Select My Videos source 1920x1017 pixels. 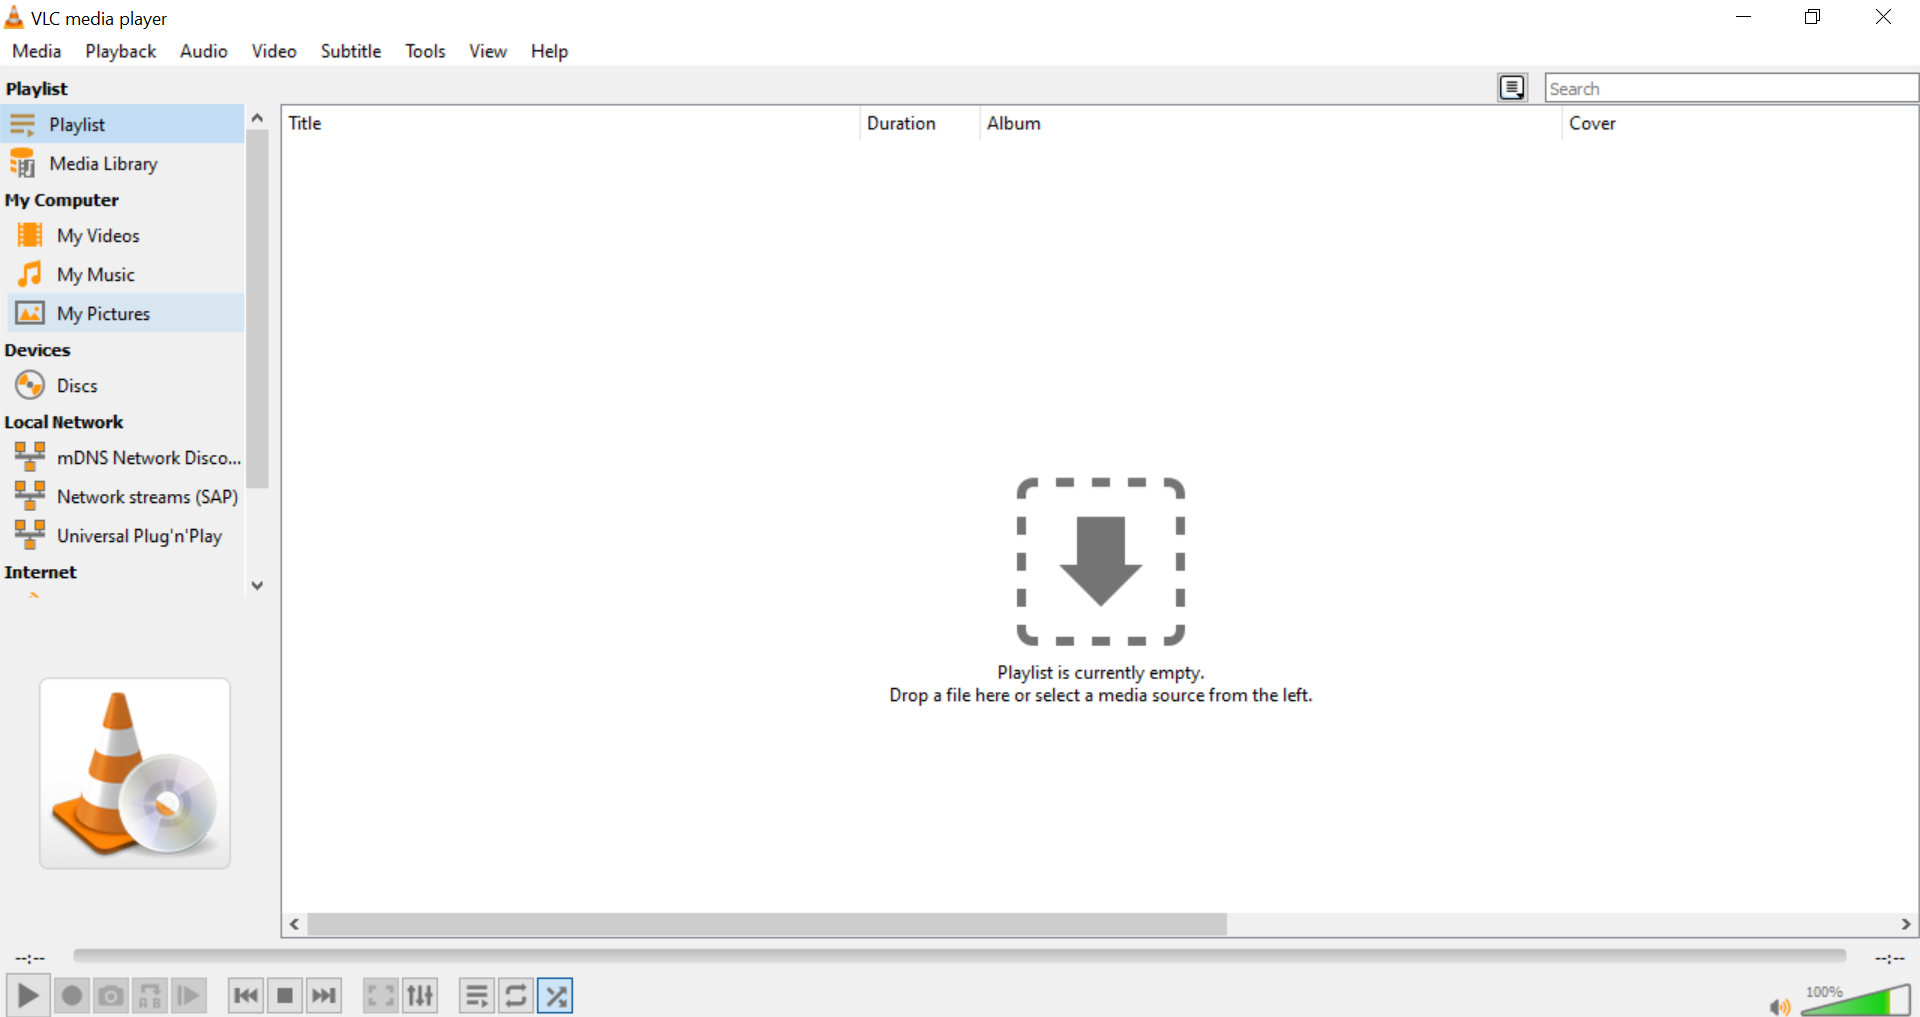pyautogui.click(x=125, y=235)
